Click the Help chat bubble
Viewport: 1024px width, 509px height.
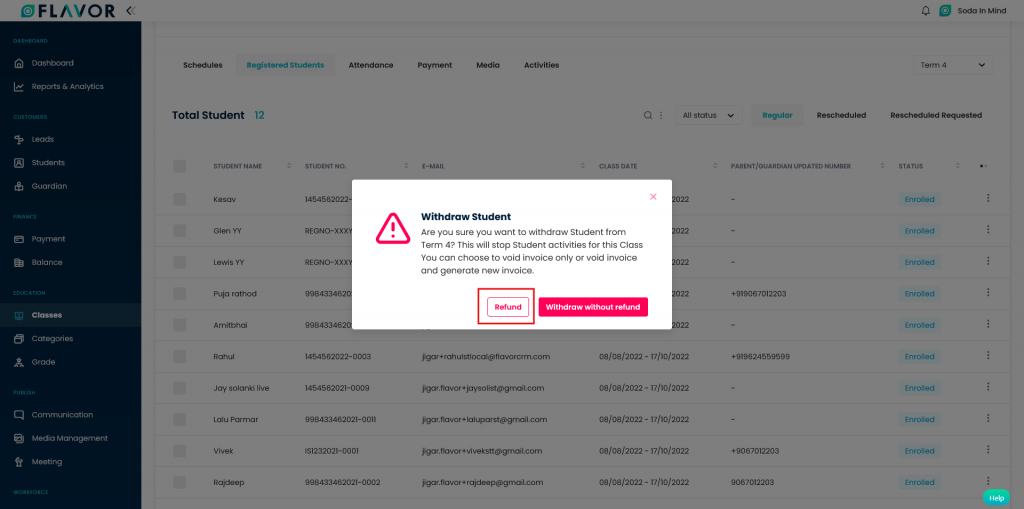pyautogui.click(x=995, y=497)
